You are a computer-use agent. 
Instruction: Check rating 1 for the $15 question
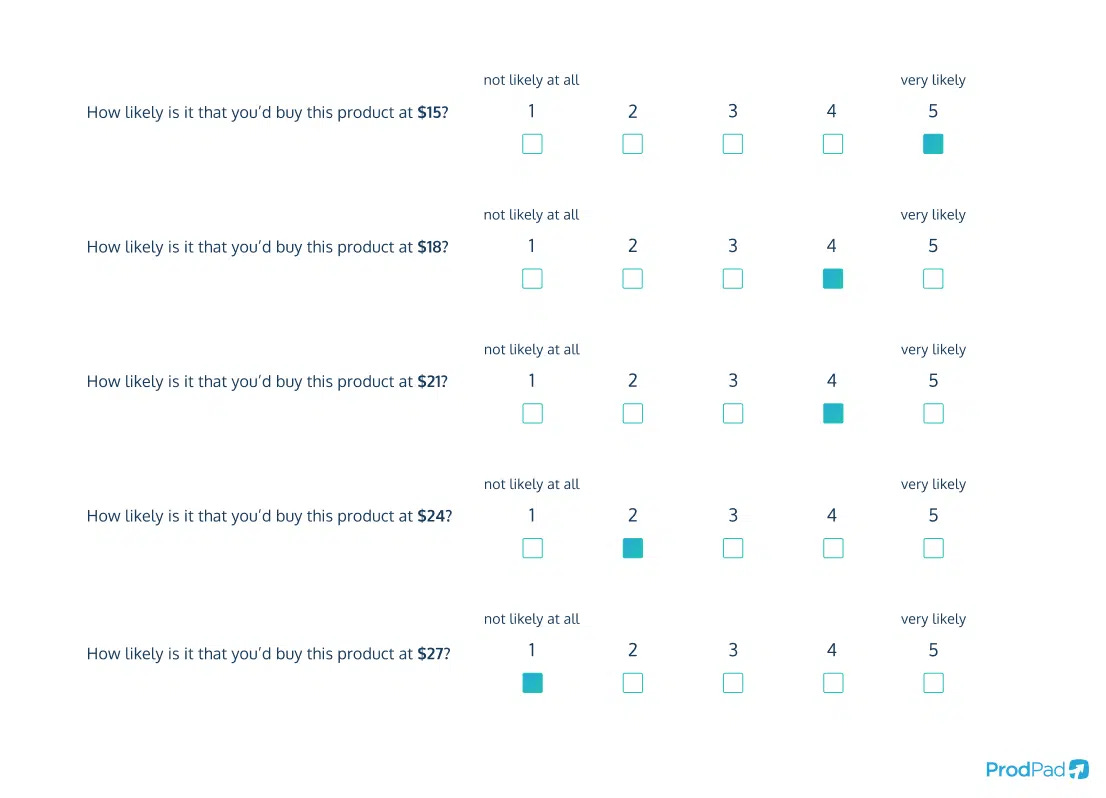tap(533, 144)
